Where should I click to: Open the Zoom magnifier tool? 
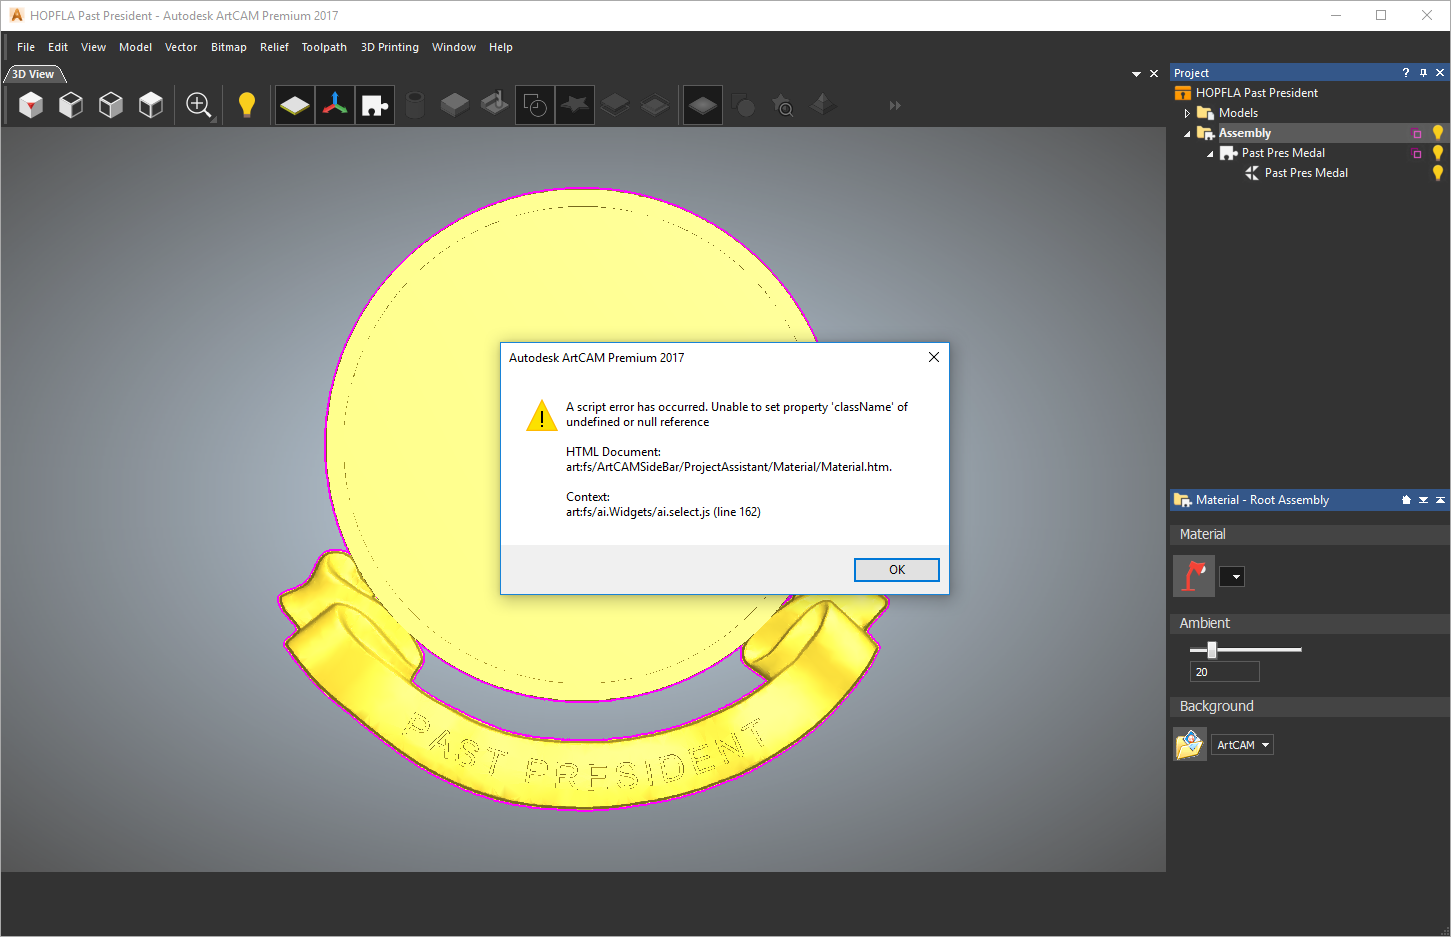(x=197, y=104)
